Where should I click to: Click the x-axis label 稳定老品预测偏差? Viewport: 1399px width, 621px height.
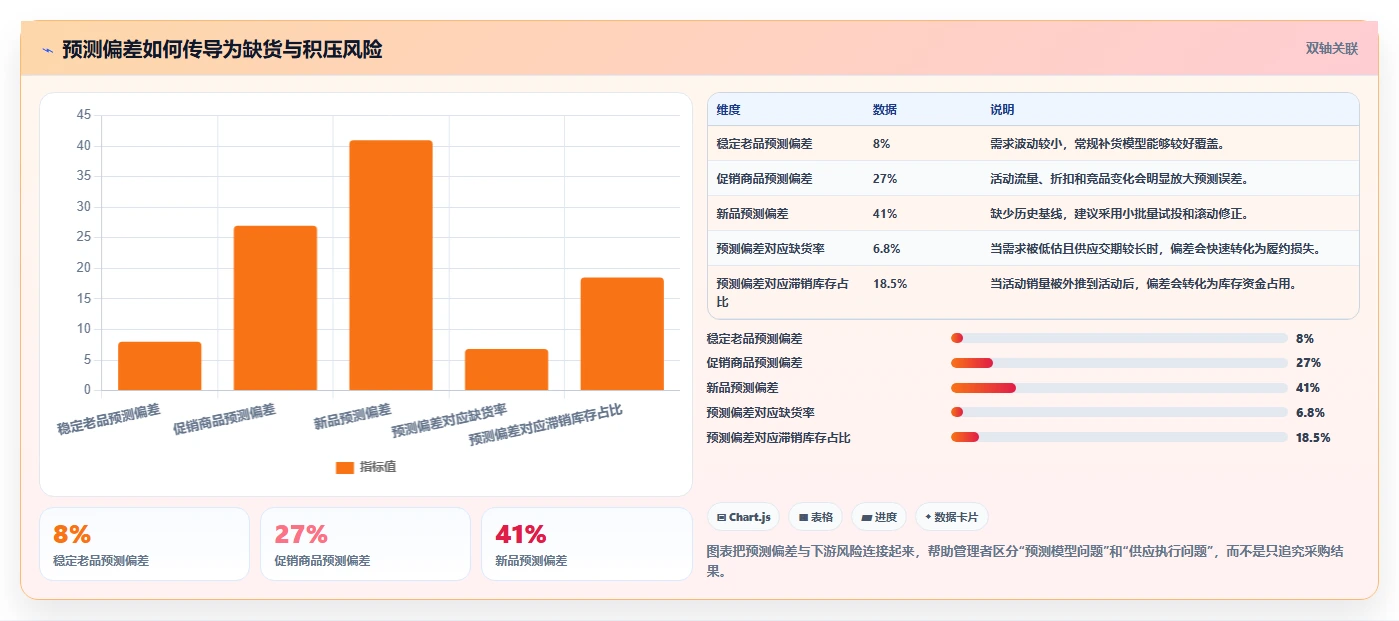coord(108,419)
